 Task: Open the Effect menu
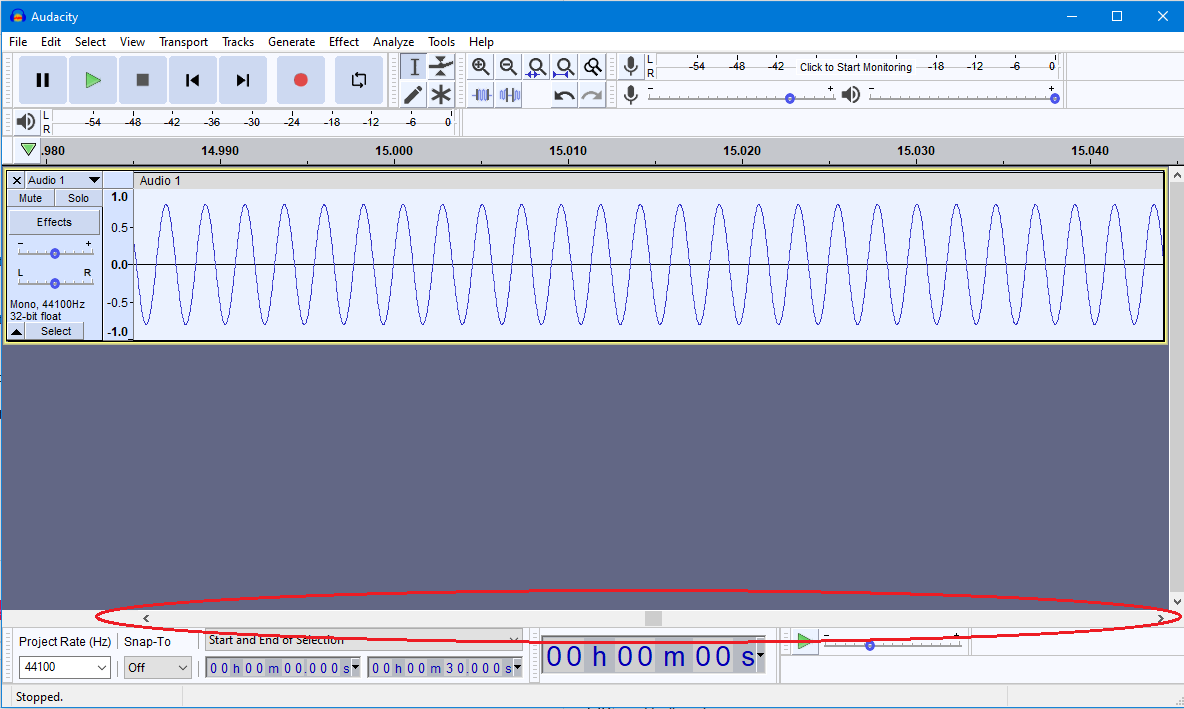pyautogui.click(x=344, y=42)
